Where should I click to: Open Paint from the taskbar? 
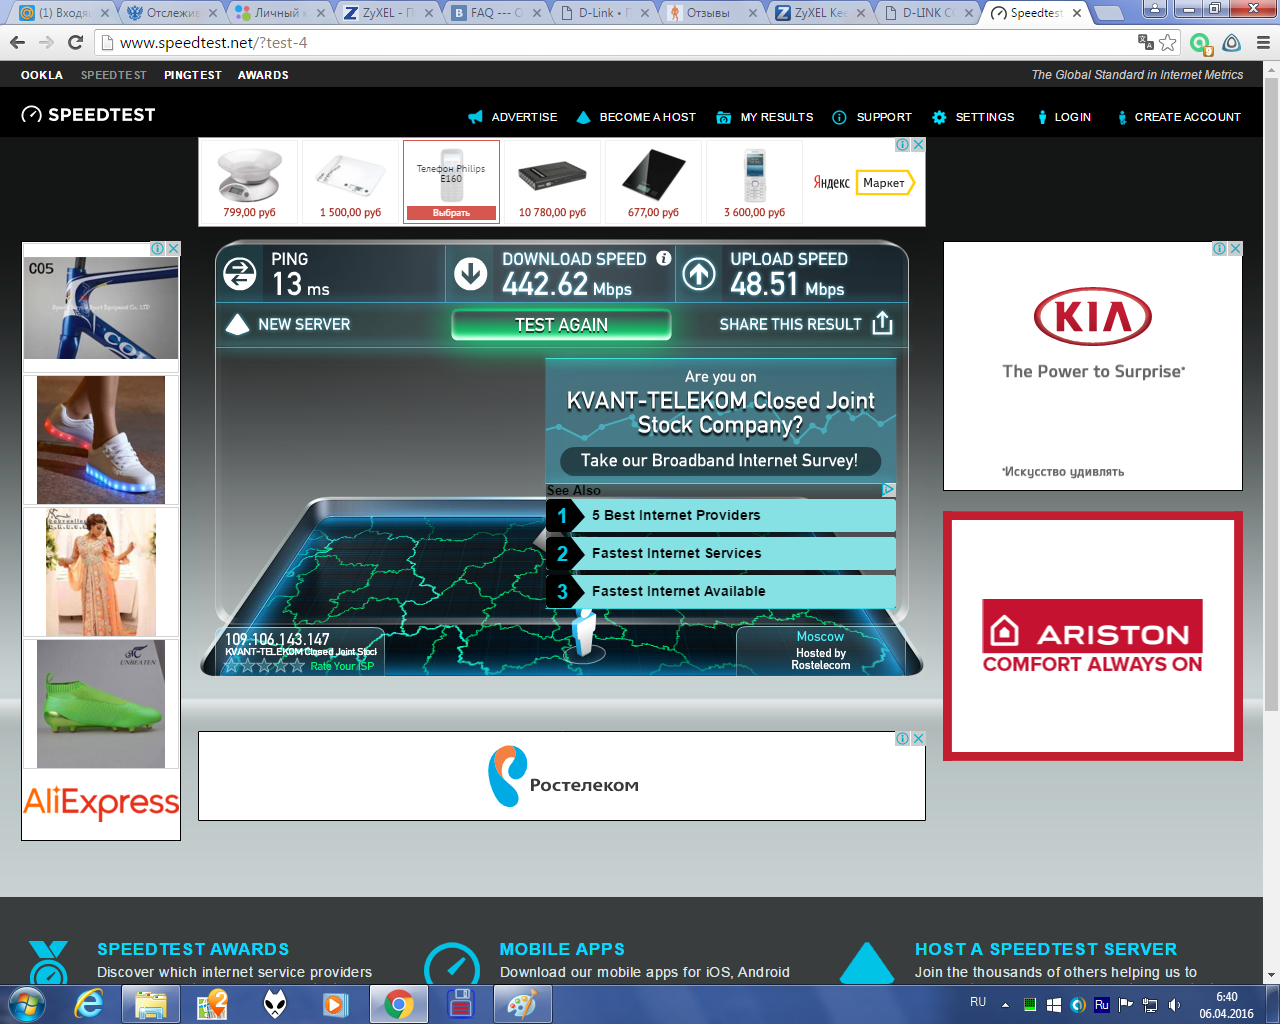coord(522,1004)
